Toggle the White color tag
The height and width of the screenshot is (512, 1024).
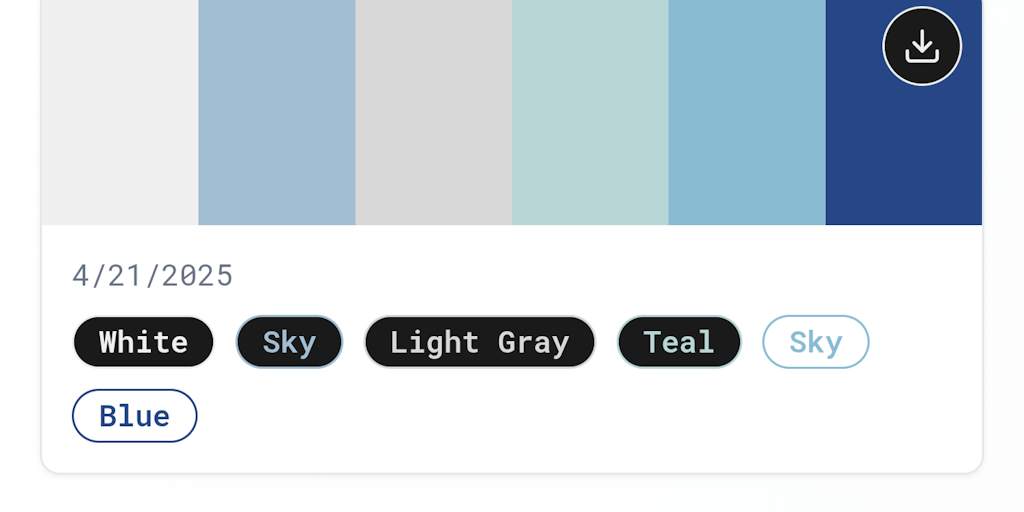[x=143, y=342]
